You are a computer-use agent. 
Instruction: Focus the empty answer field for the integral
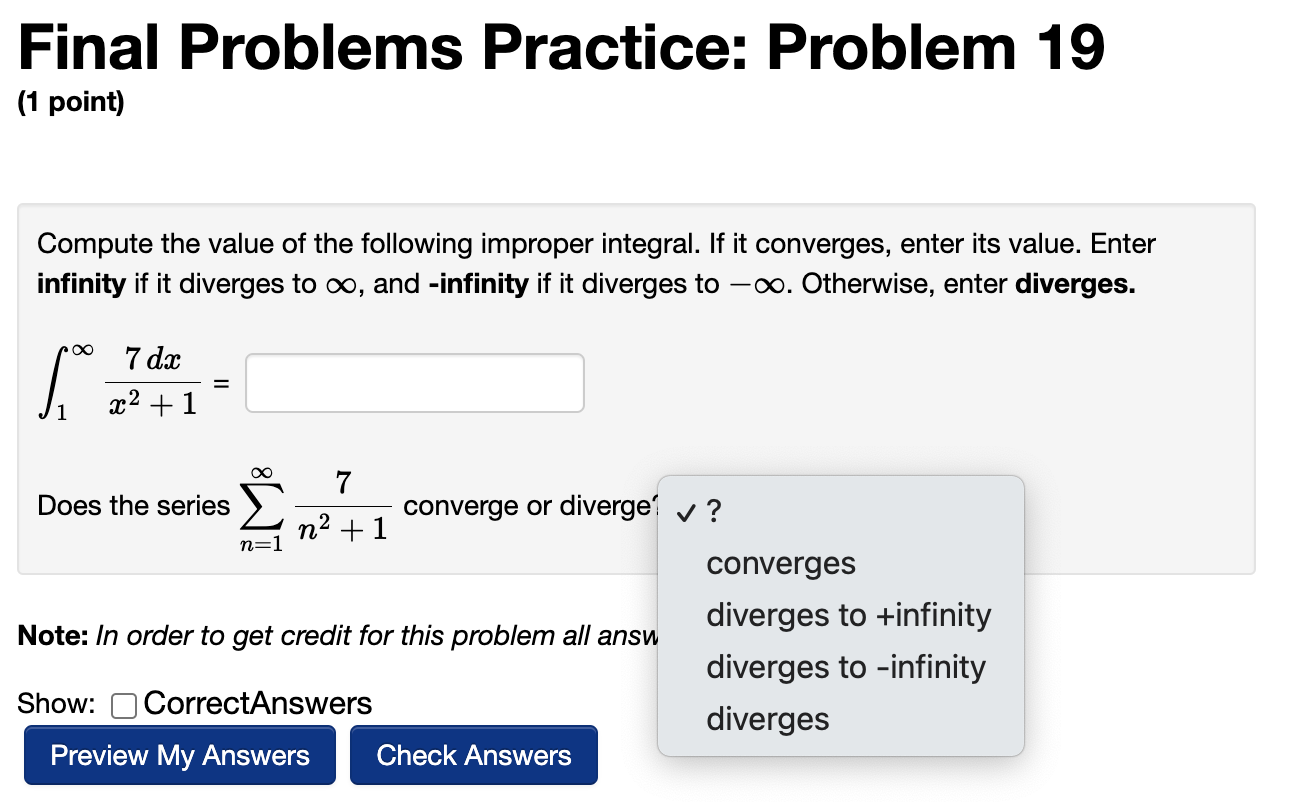[414, 382]
